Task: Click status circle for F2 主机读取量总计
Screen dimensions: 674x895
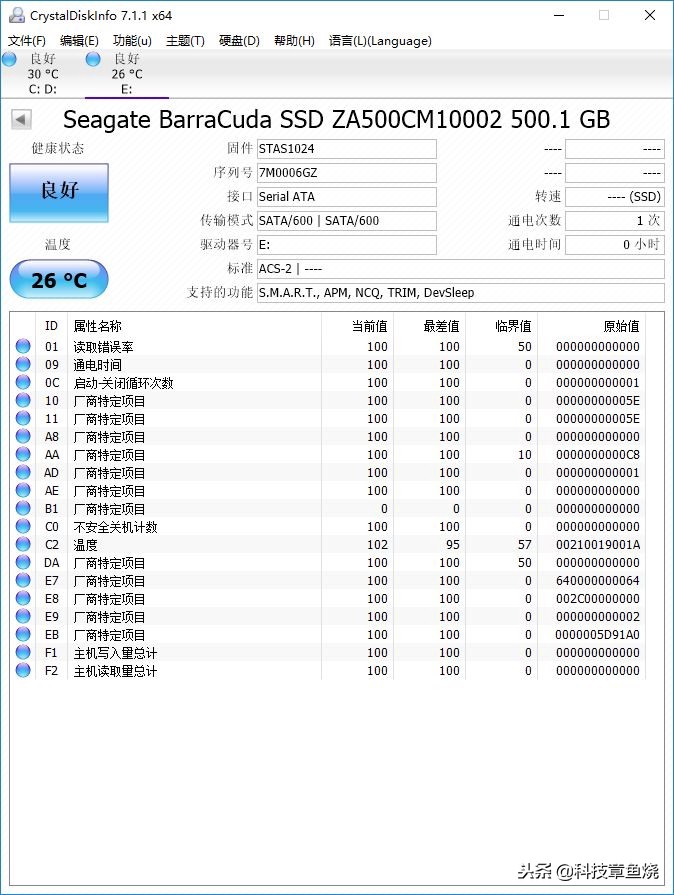Action: [x=23, y=670]
